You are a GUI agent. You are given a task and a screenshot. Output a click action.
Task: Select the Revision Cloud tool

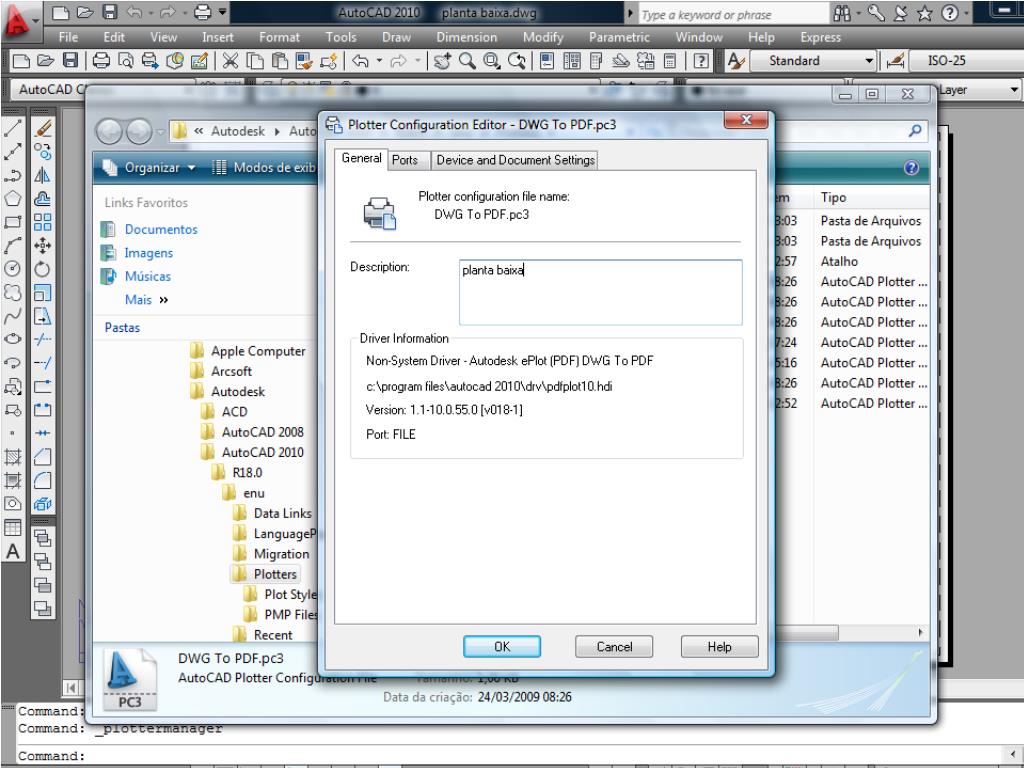12,292
